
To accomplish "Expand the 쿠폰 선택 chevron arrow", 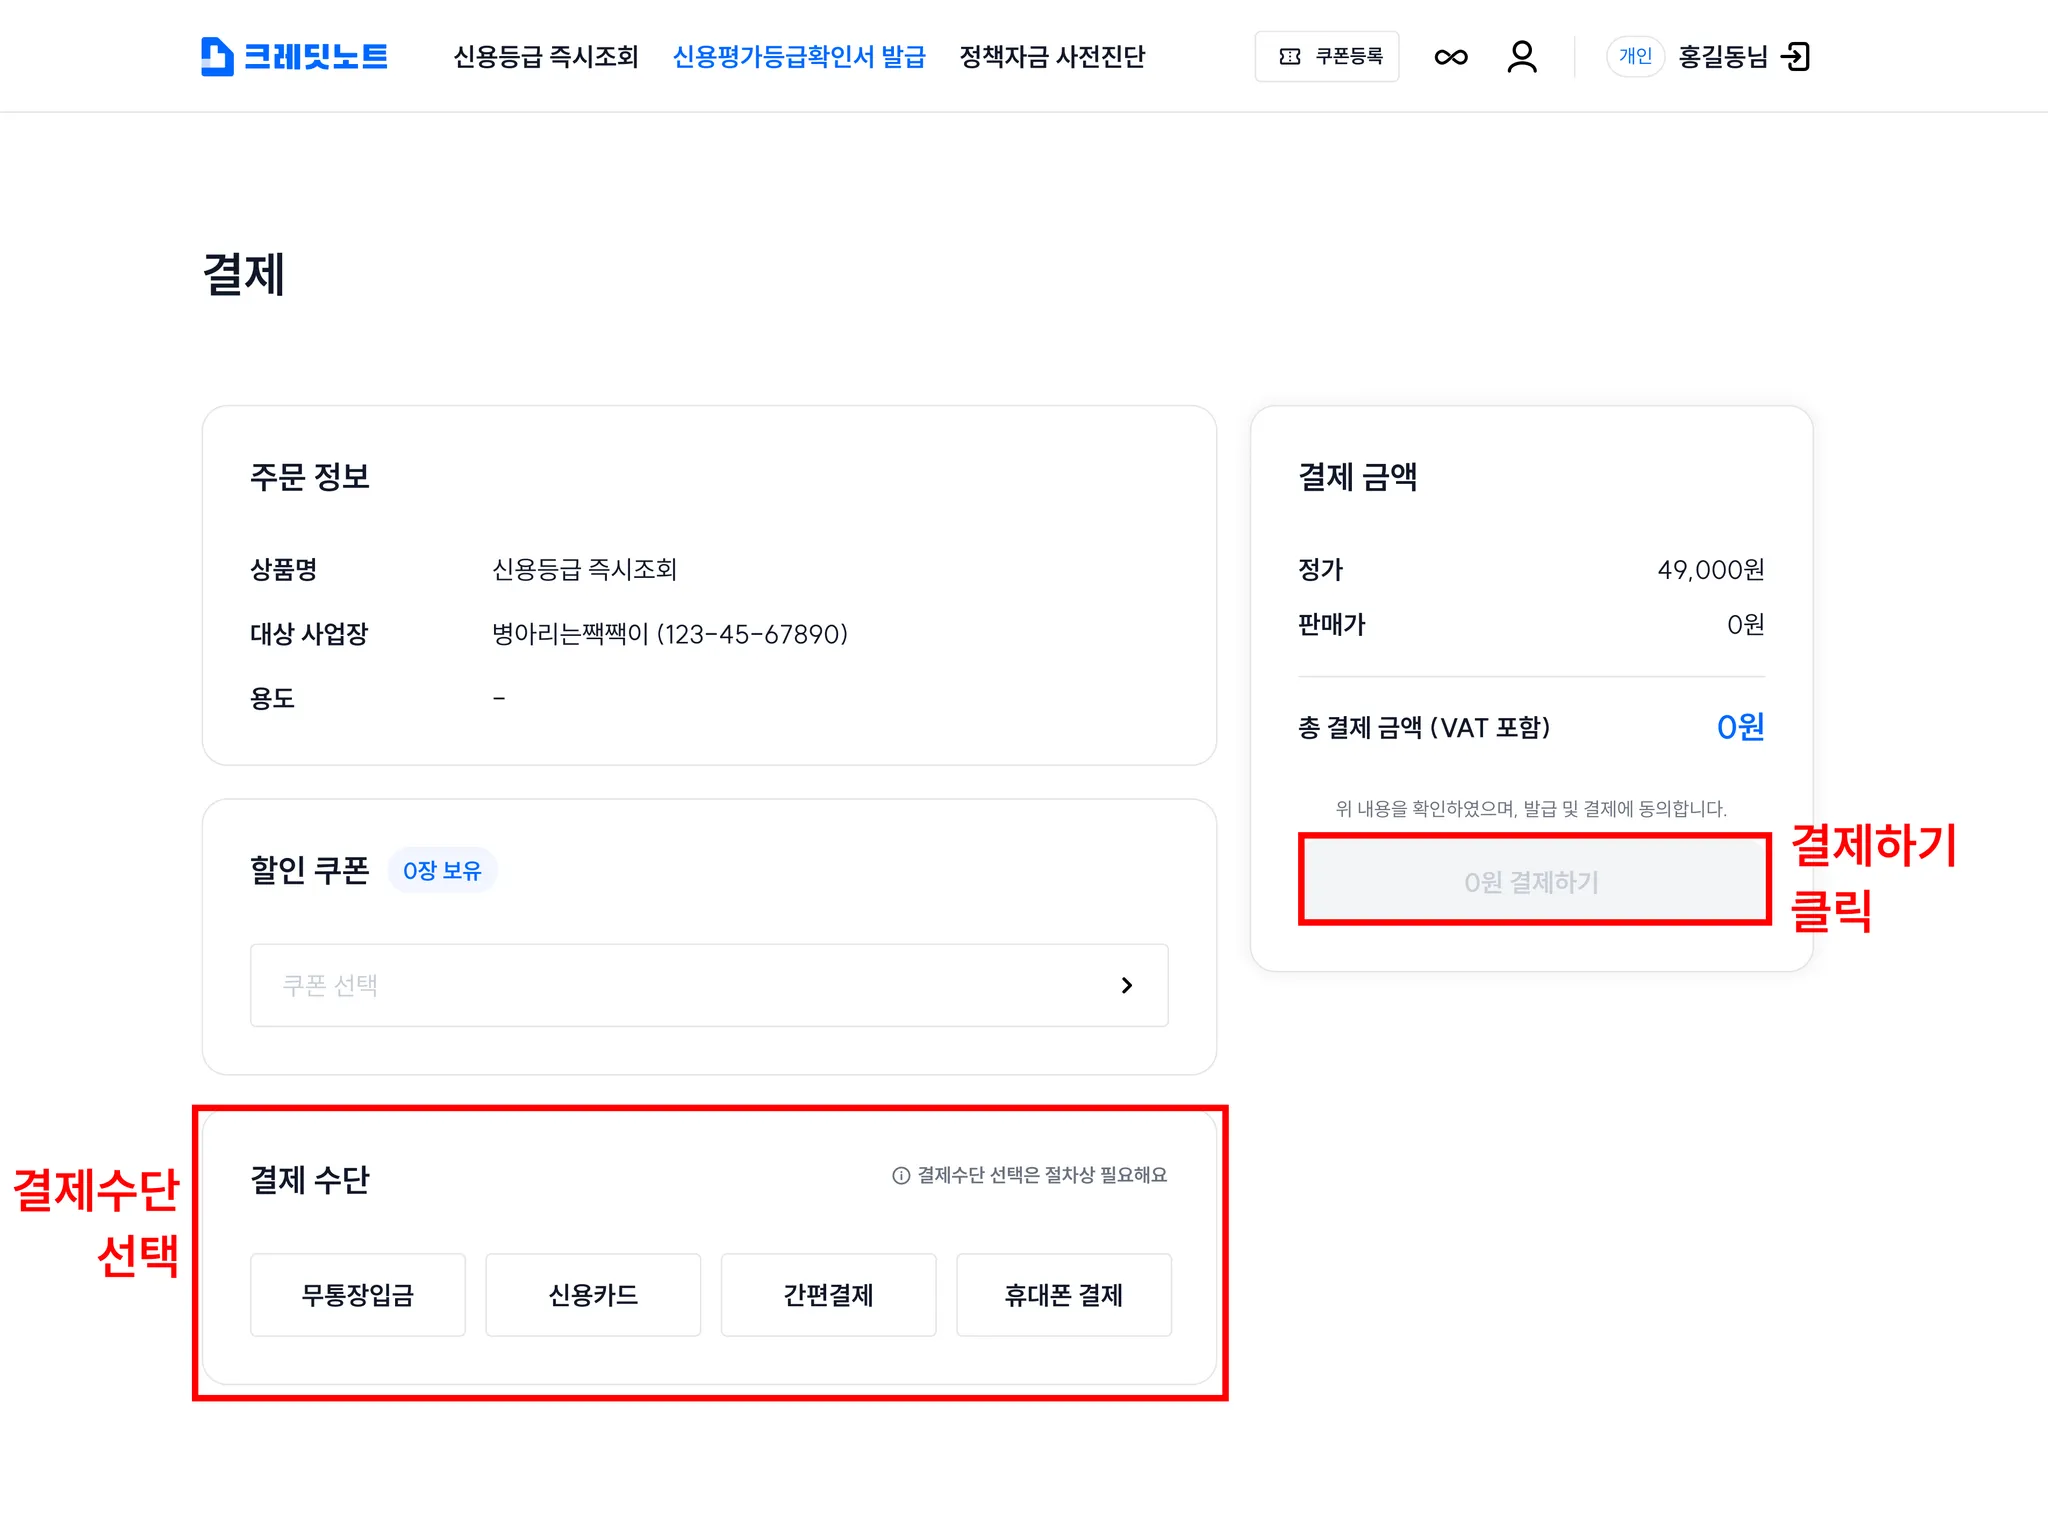I will (x=1127, y=985).
